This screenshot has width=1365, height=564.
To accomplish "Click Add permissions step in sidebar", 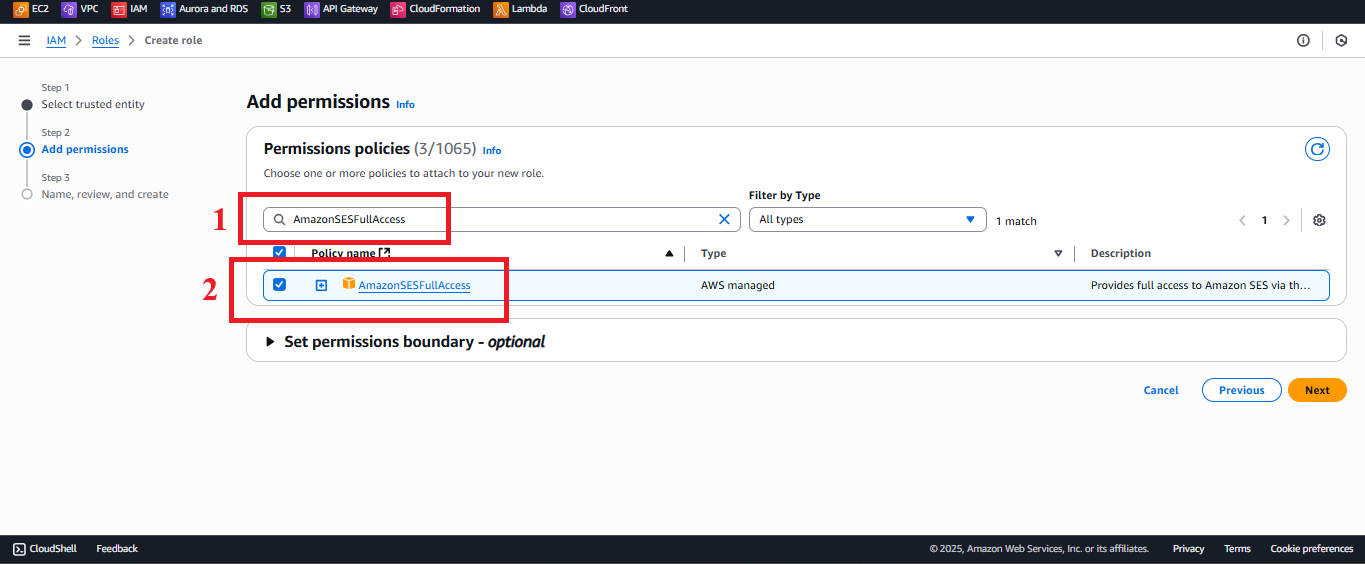I will coord(85,149).
